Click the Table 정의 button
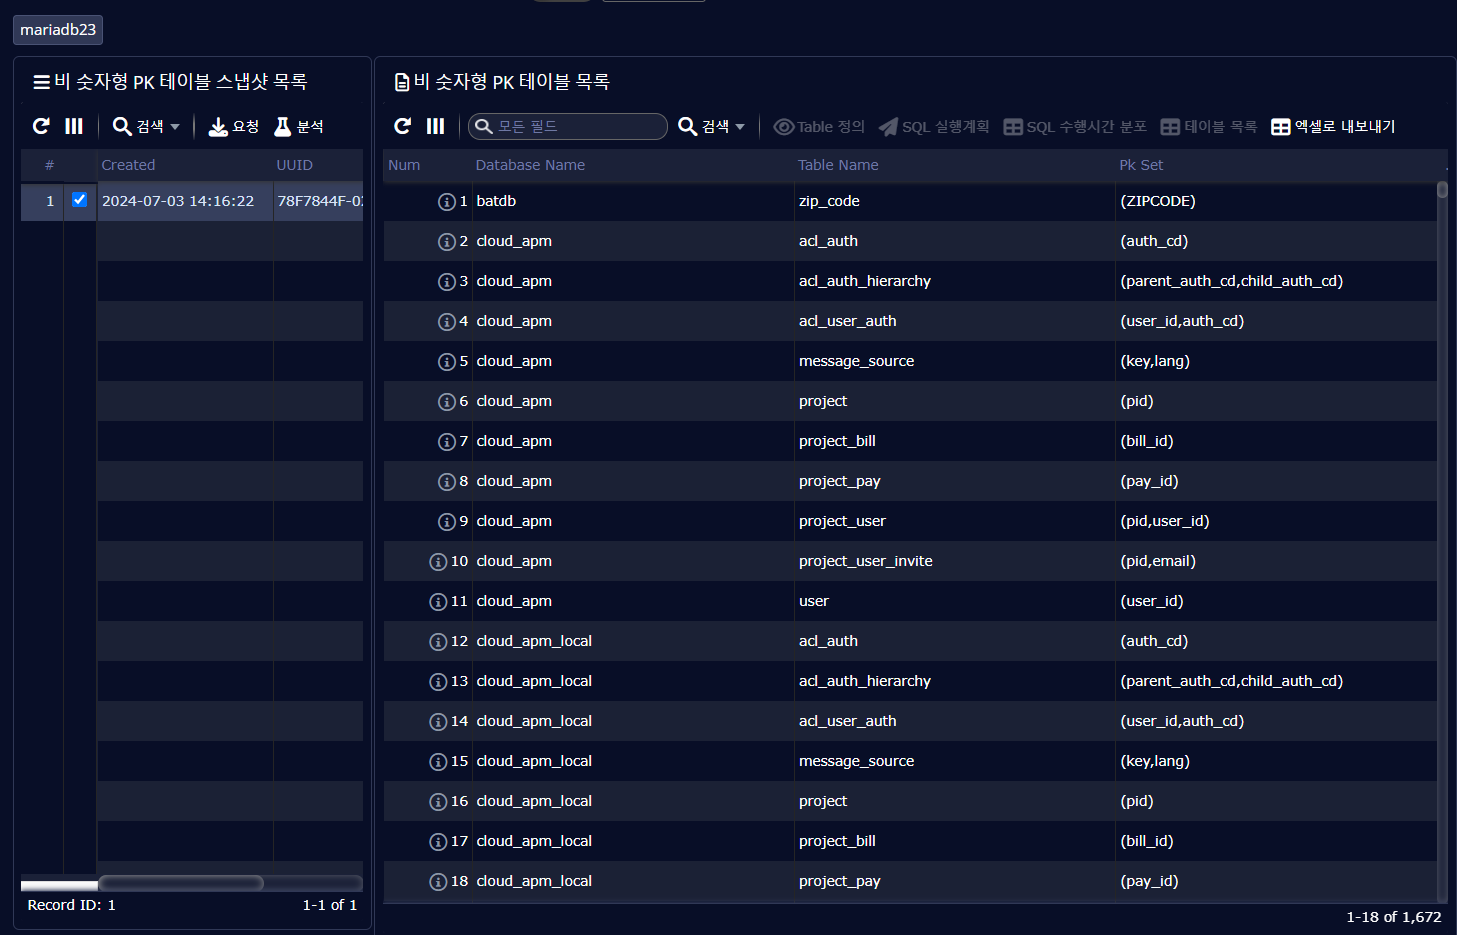Viewport: 1457px width, 935px height. [x=819, y=126]
